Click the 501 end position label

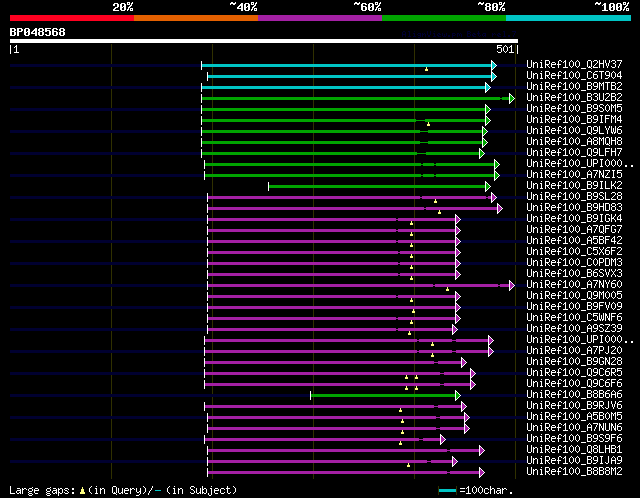point(505,49)
